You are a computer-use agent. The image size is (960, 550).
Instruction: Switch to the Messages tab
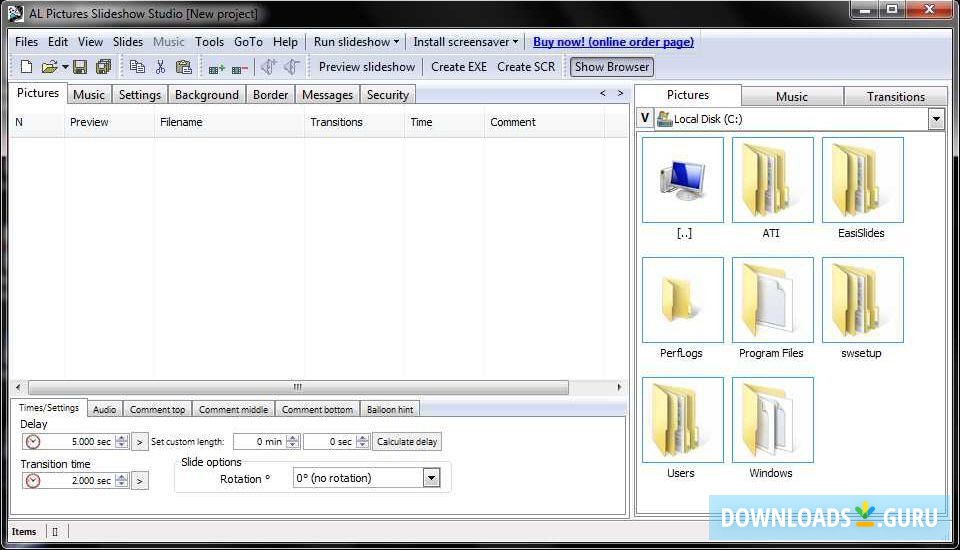point(328,95)
